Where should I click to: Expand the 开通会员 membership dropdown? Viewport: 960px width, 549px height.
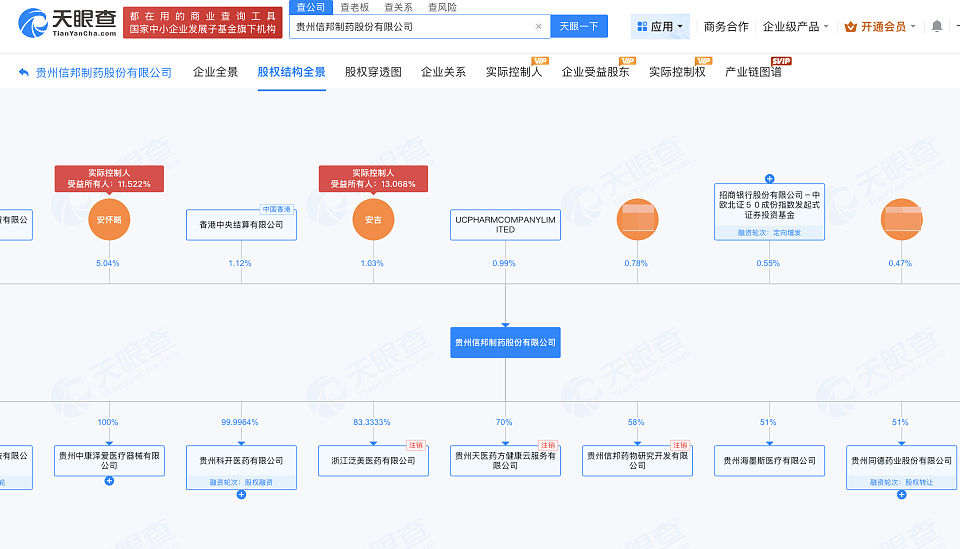(880, 26)
